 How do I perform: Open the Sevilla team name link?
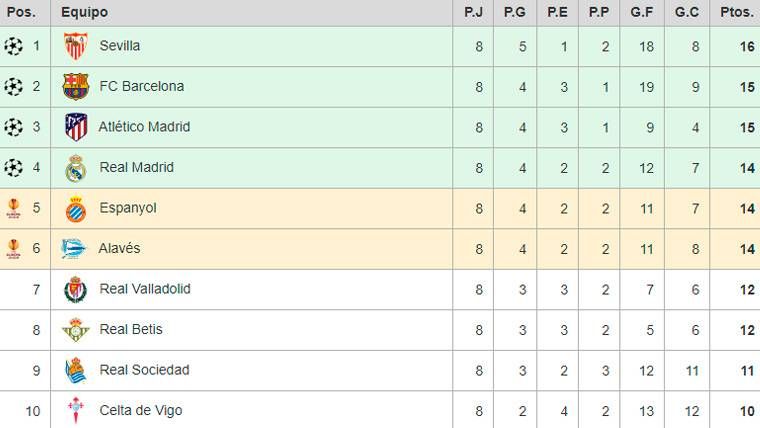pyautogui.click(x=120, y=46)
